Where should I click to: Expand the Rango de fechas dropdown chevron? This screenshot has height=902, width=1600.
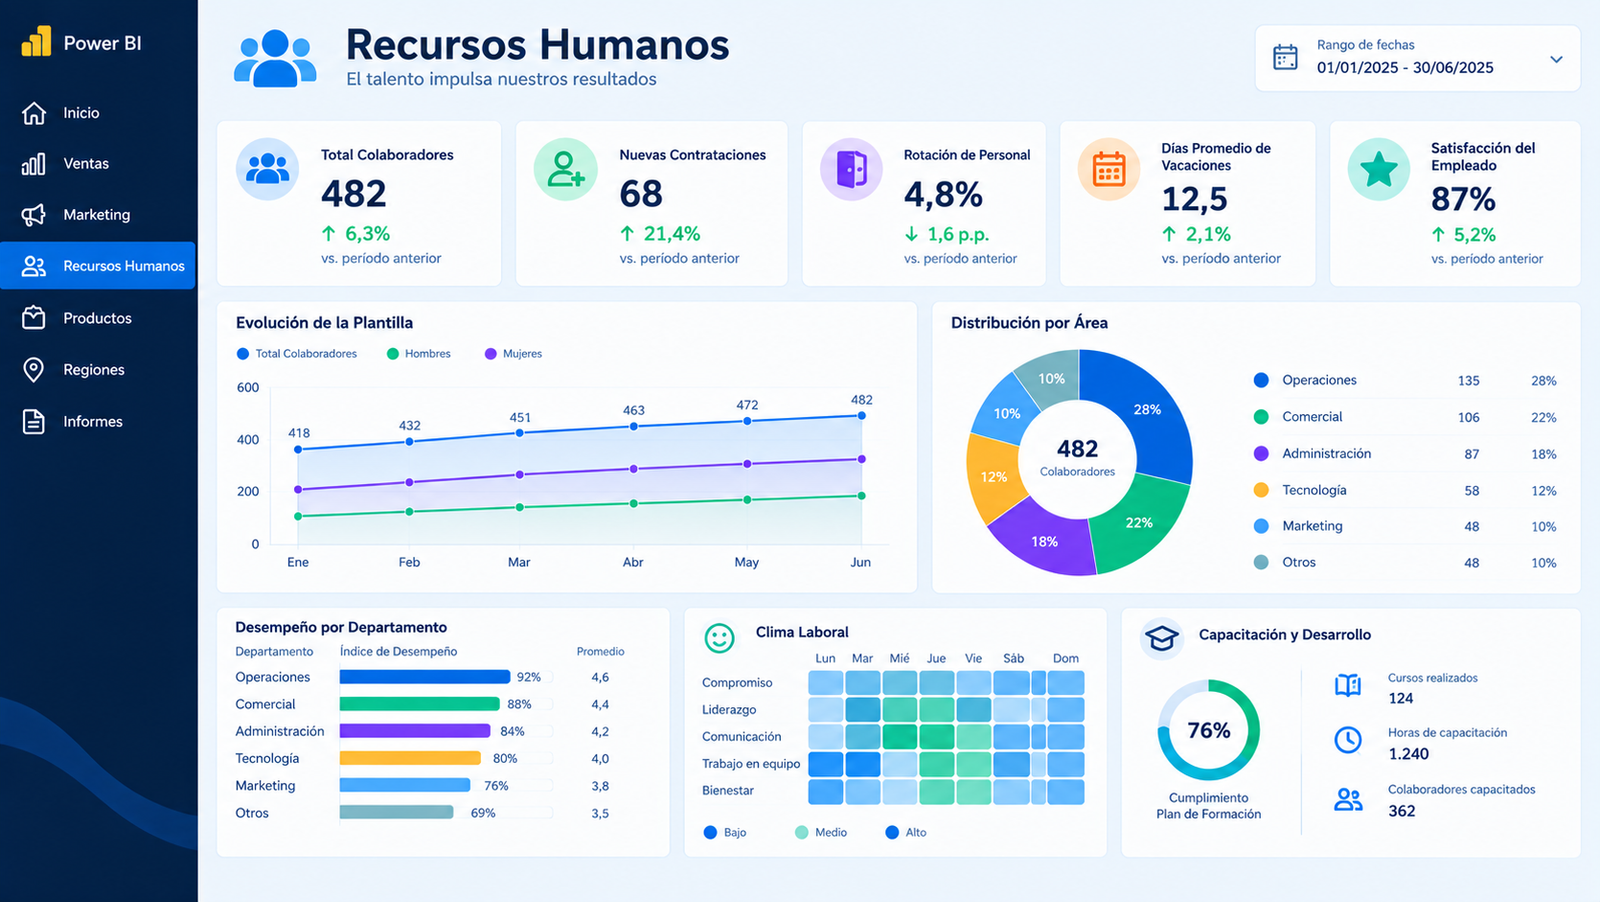1556,59
